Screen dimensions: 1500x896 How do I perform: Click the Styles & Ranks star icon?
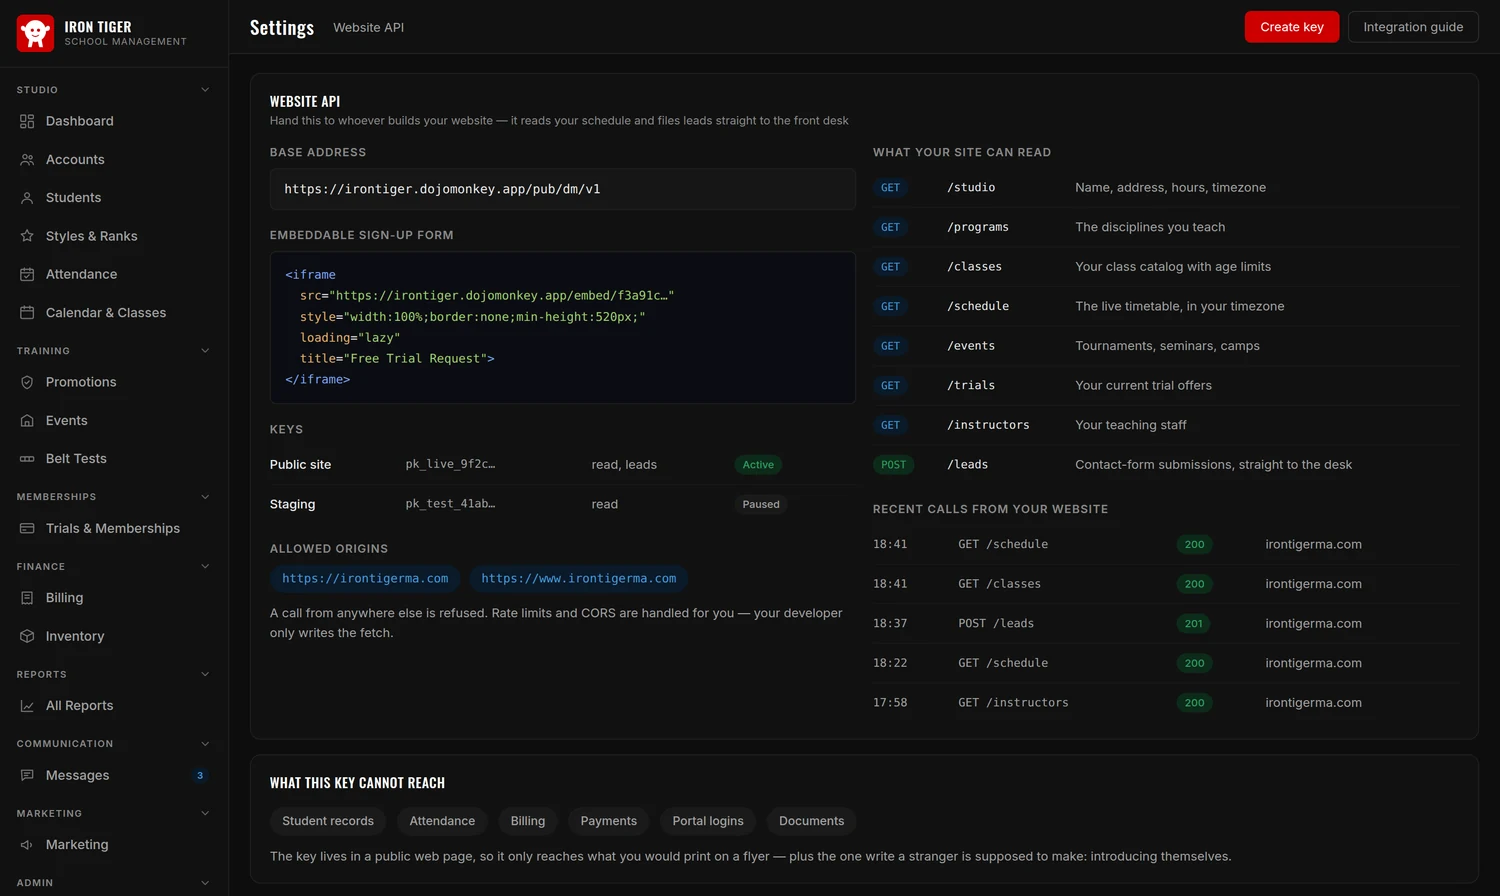tap(27, 236)
